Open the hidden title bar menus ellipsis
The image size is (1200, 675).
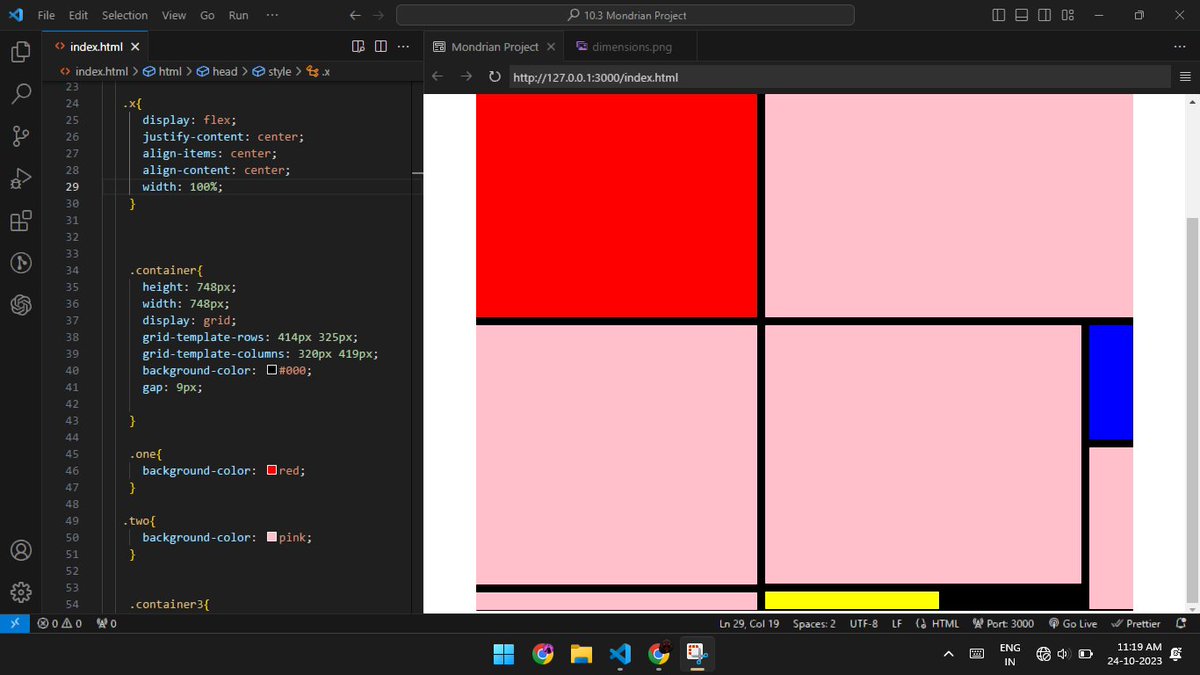(273, 15)
